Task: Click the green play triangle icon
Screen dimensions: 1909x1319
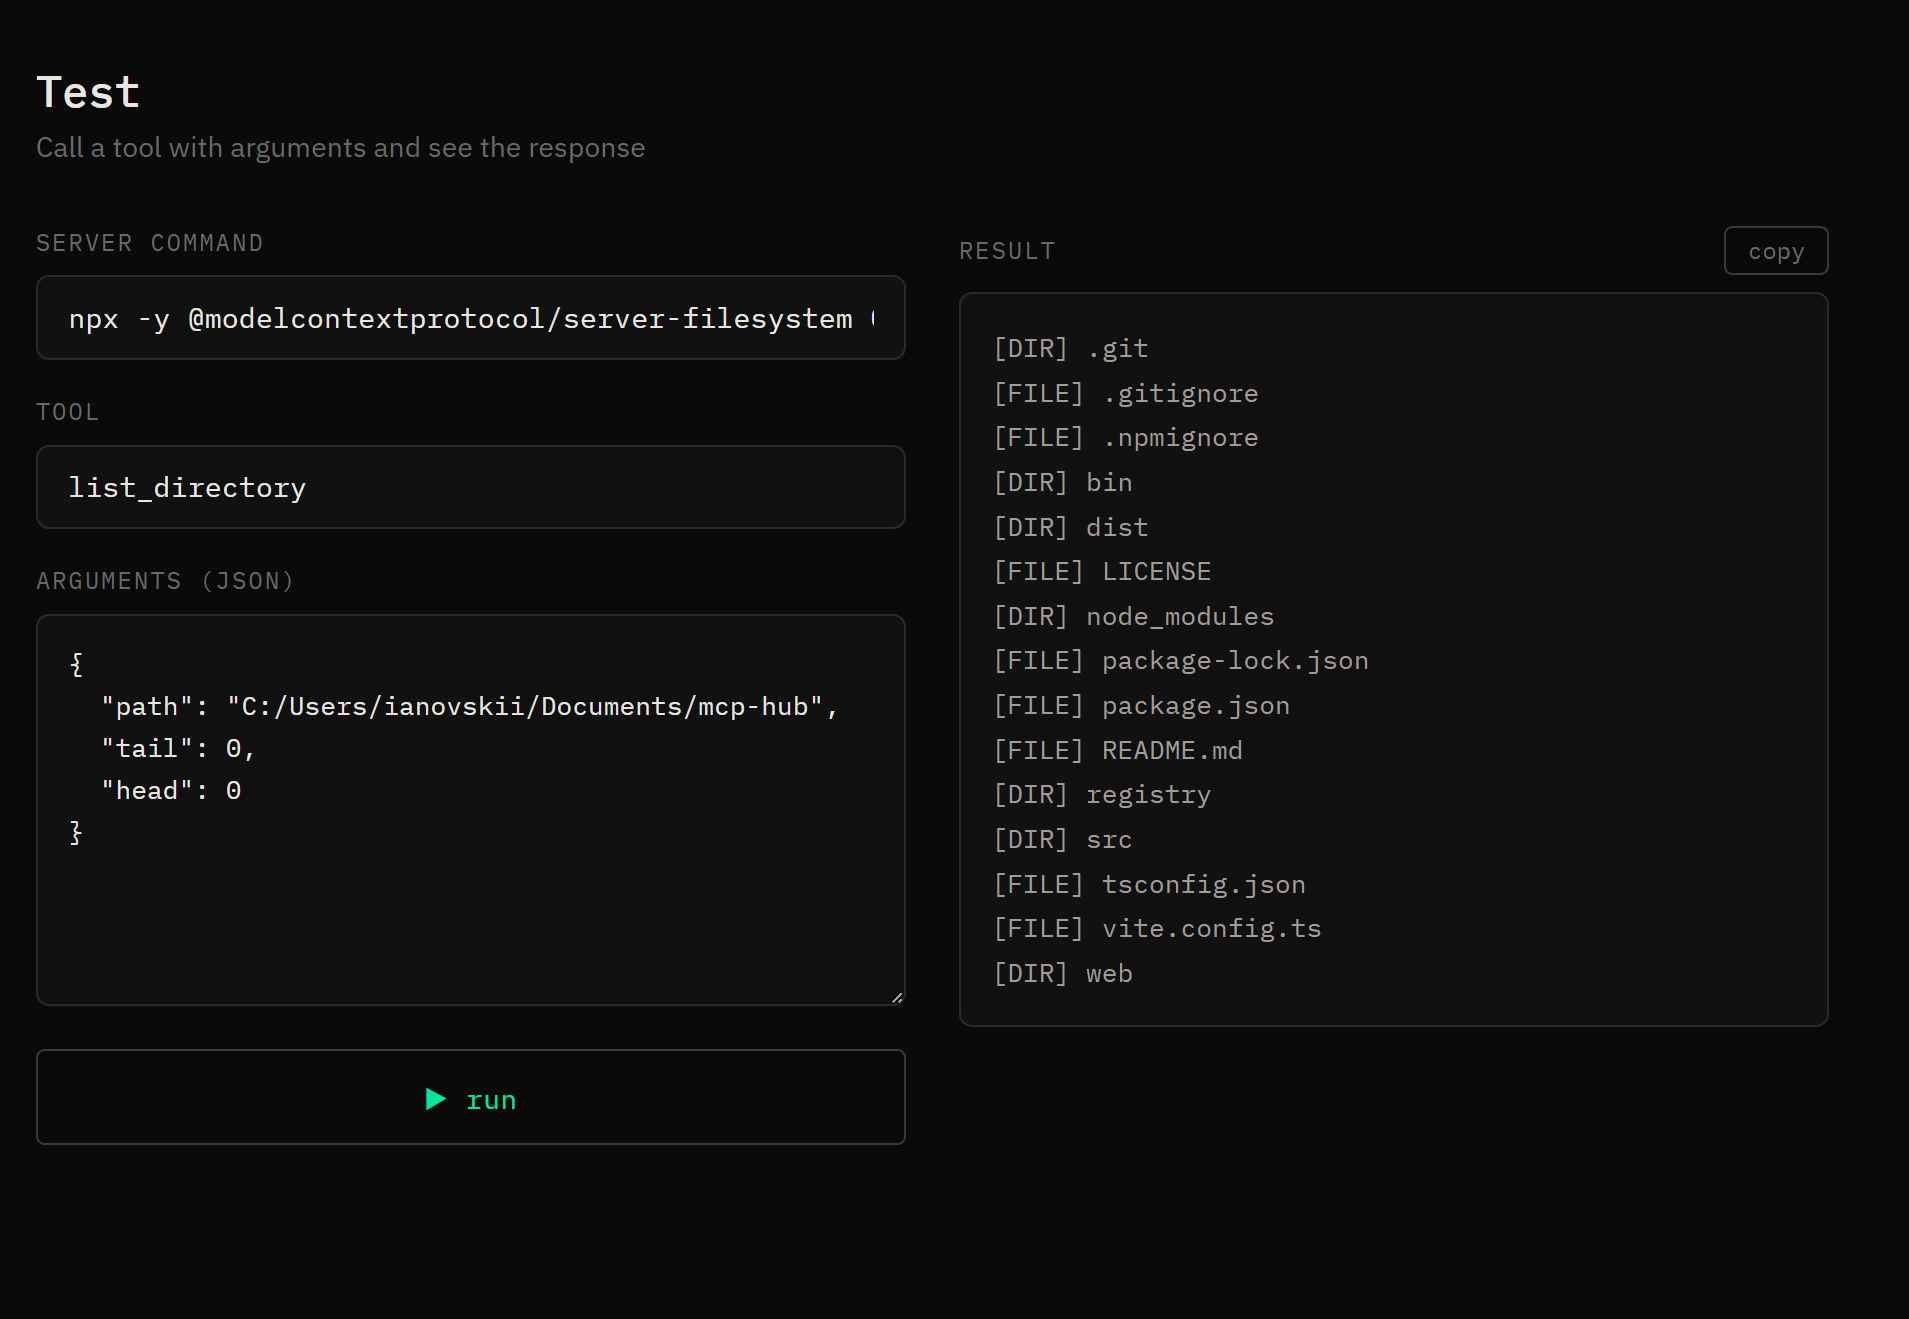Action: 436,1099
